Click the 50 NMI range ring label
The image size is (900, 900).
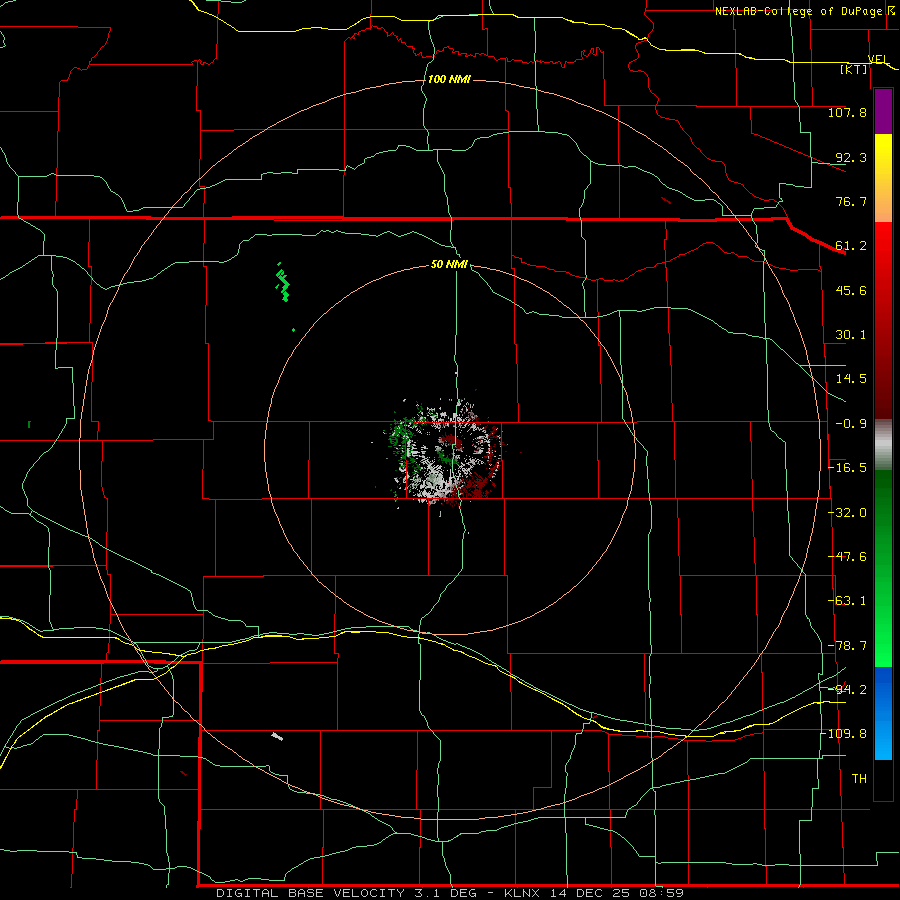pos(449,264)
